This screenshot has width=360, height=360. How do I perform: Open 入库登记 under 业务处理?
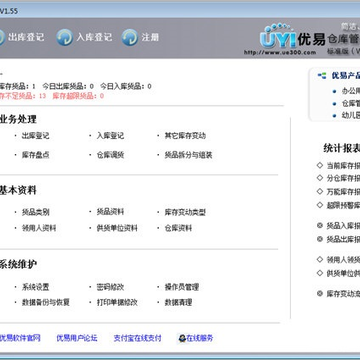coord(110,136)
